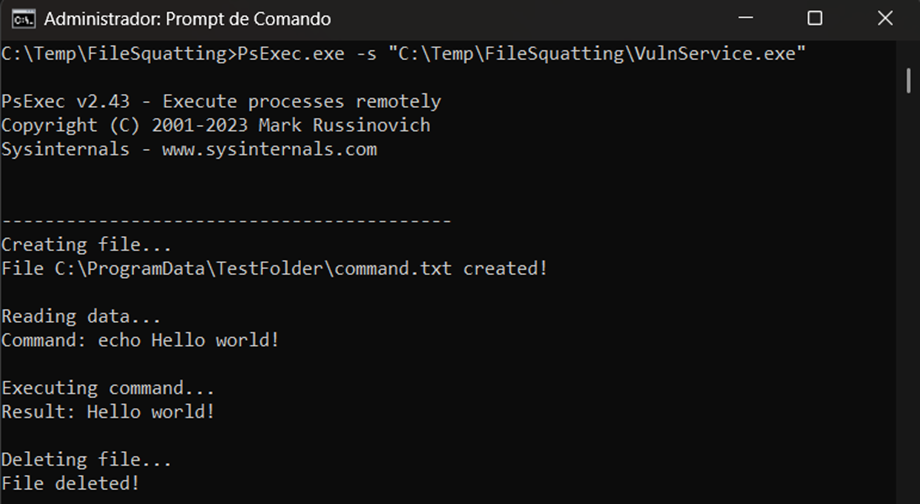Screen dimensions: 920x504
Task: Click the 'Reading data...' output line
Action: coord(81,317)
